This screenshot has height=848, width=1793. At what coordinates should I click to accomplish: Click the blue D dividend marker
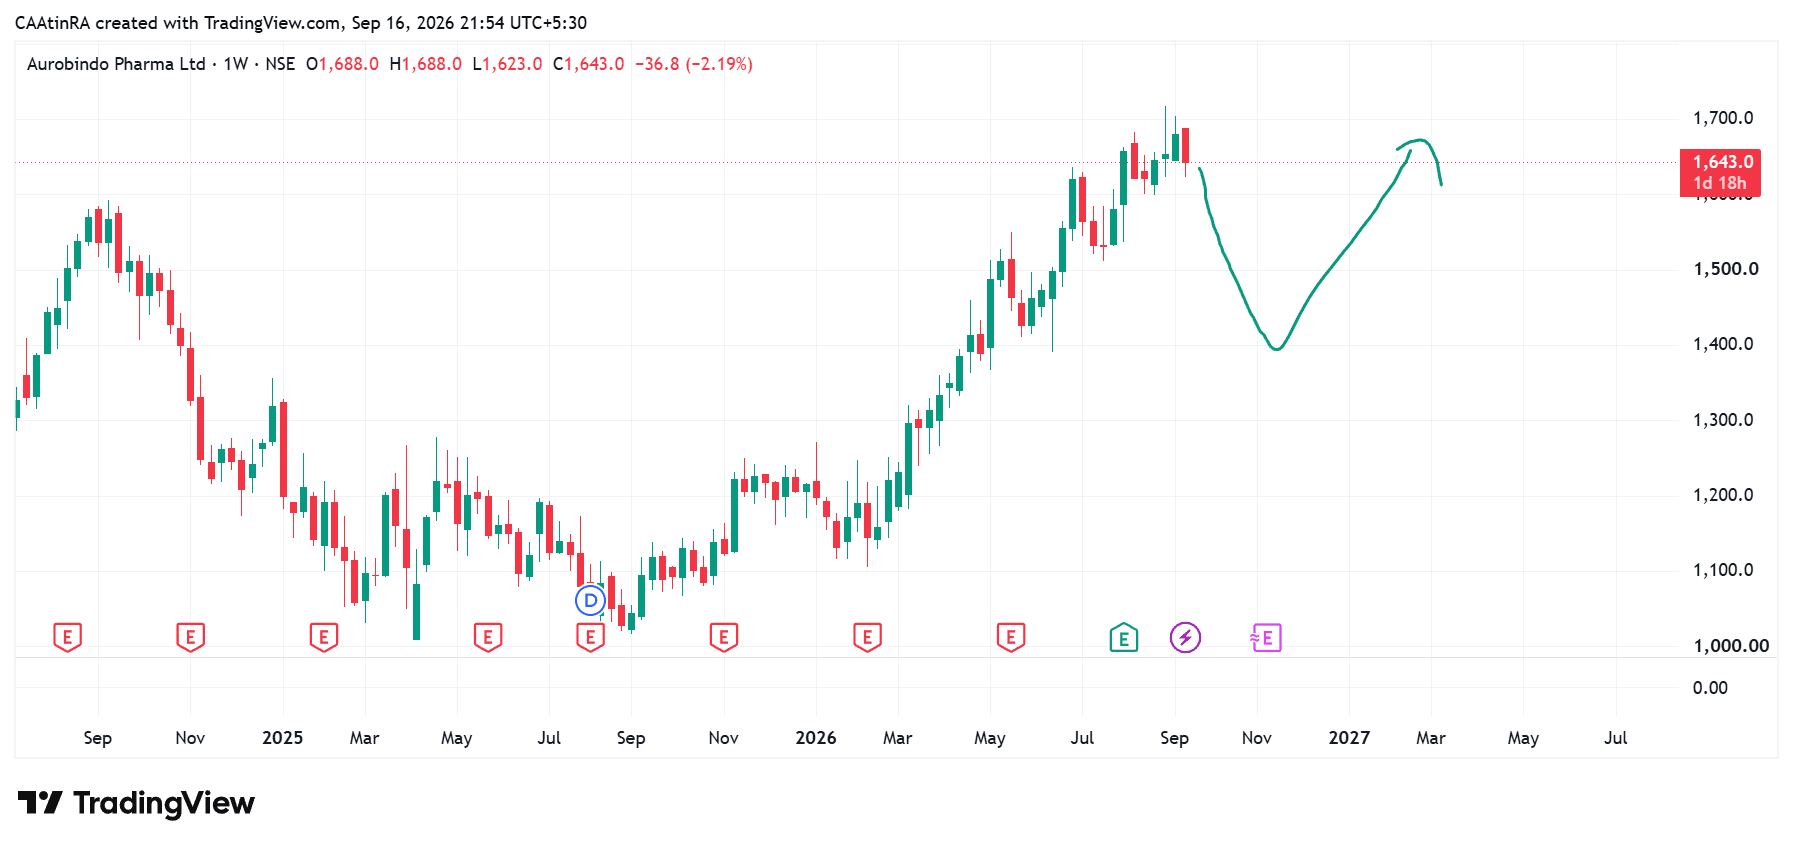pos(591,600)
